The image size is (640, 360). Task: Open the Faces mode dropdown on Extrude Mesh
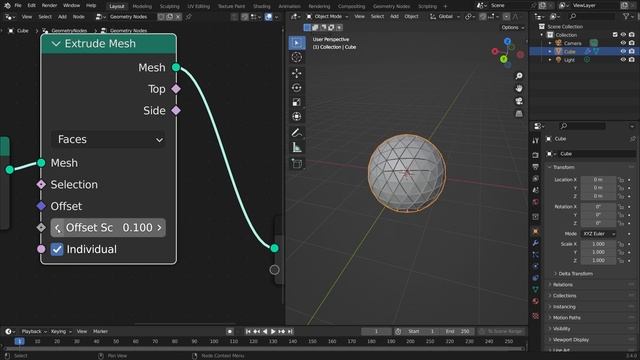point(108,140)
